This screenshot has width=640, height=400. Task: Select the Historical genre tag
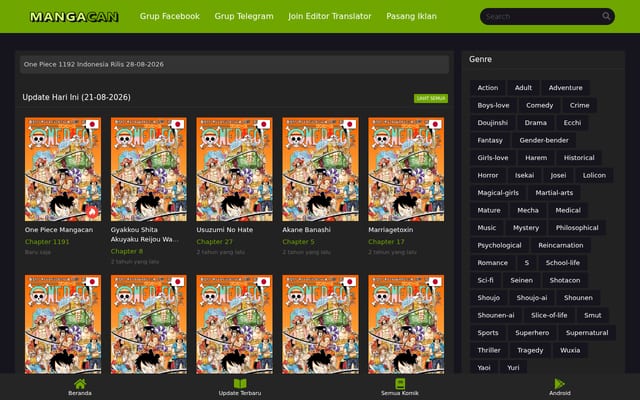click(579, 158)
